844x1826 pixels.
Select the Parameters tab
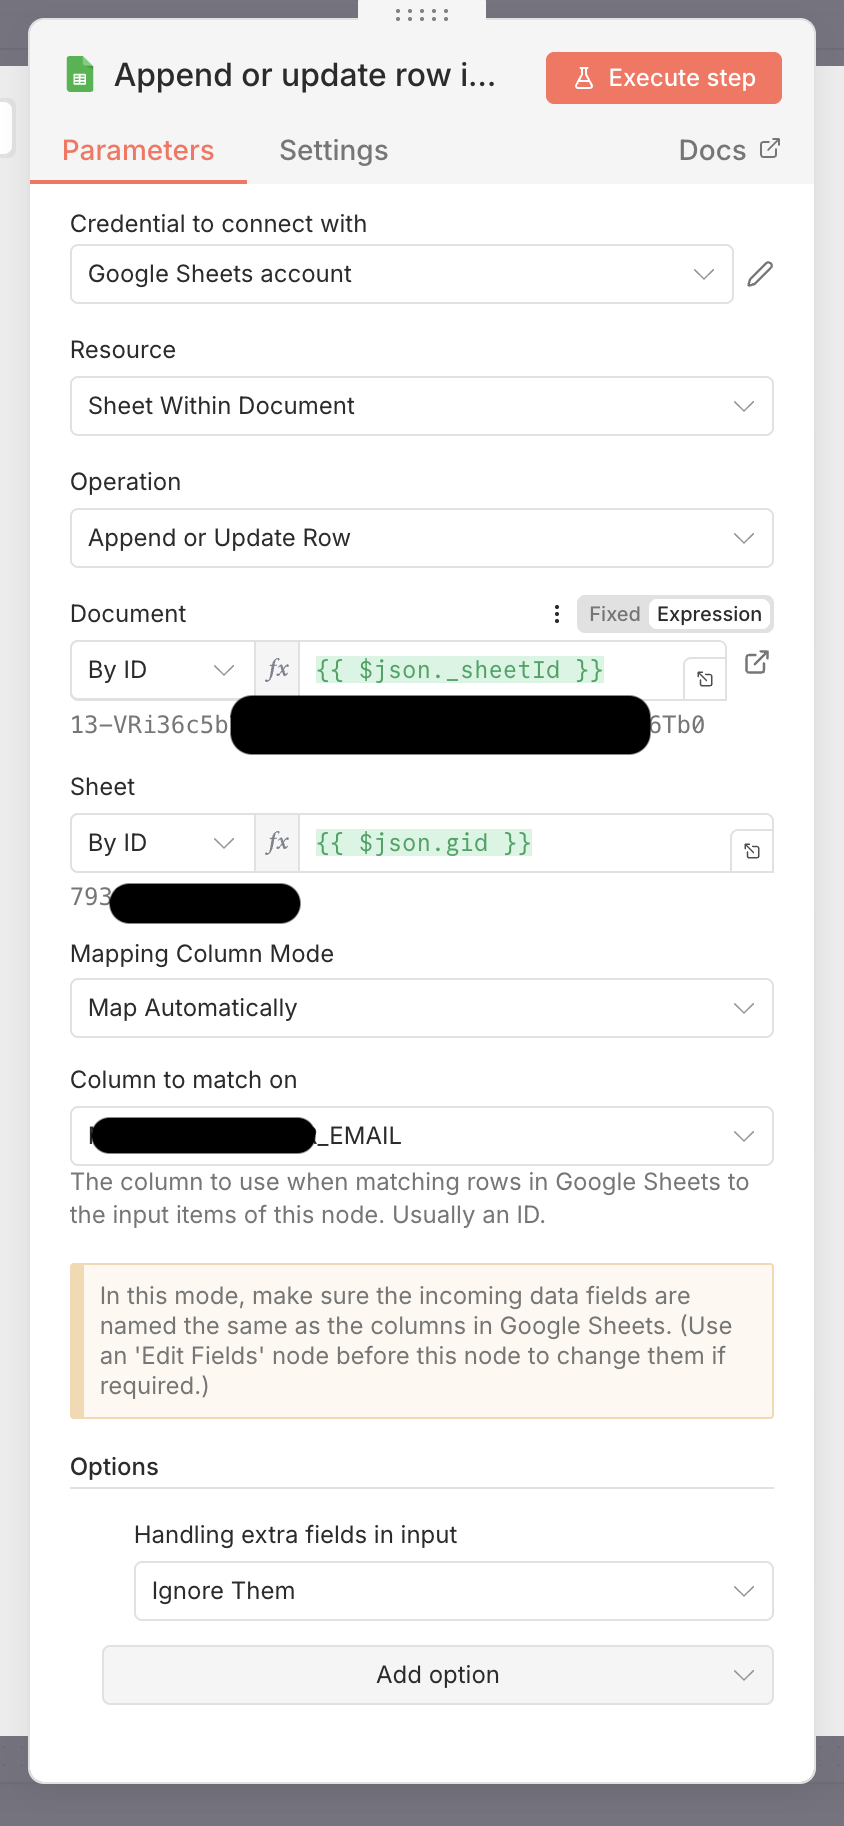tap(138, 150)
